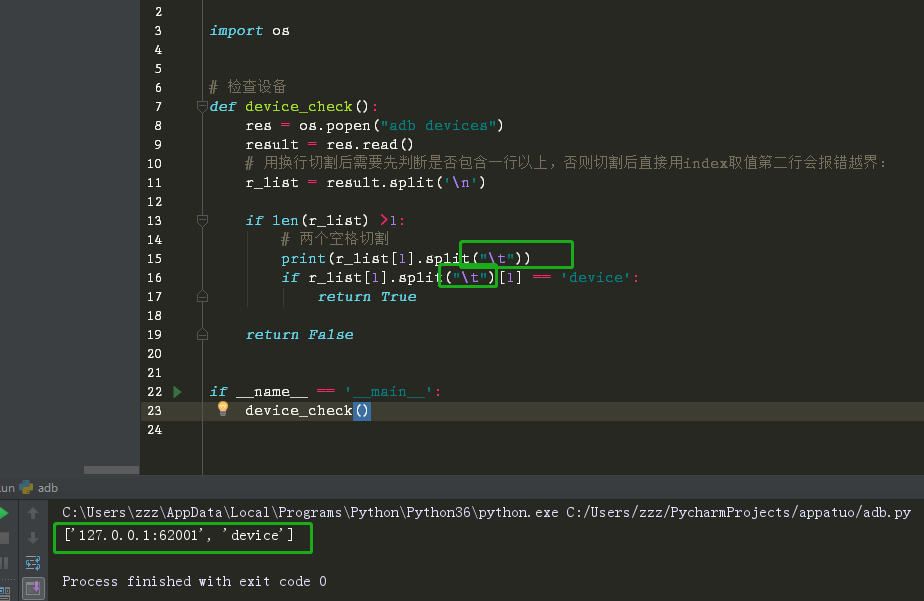The width and height of the screenshot is (924, 601).
Task: Click the lightbulb intention icon on line 23
Action: click(222, 410)
